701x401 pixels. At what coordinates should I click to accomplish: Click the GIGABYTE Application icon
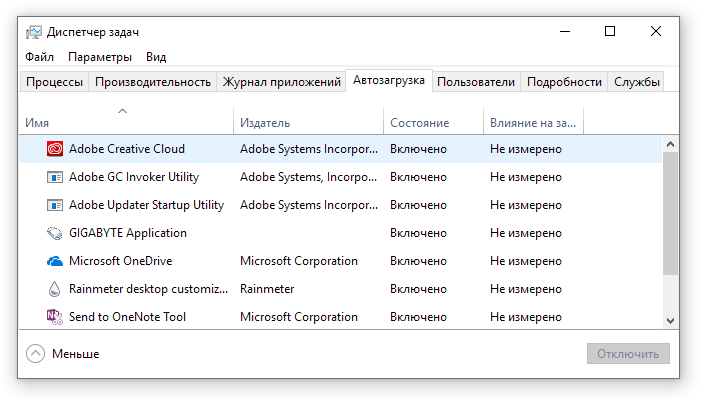click(55, 233)
